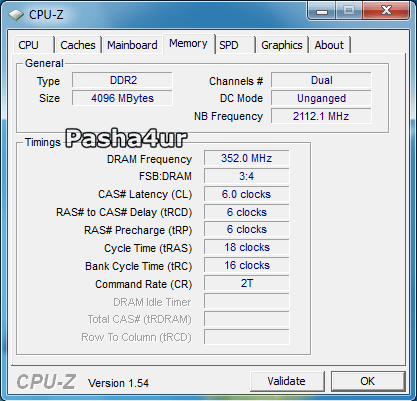
Task: Select the NB Frequency 2112.1 MHz value
Action: [x=321, y=116]
